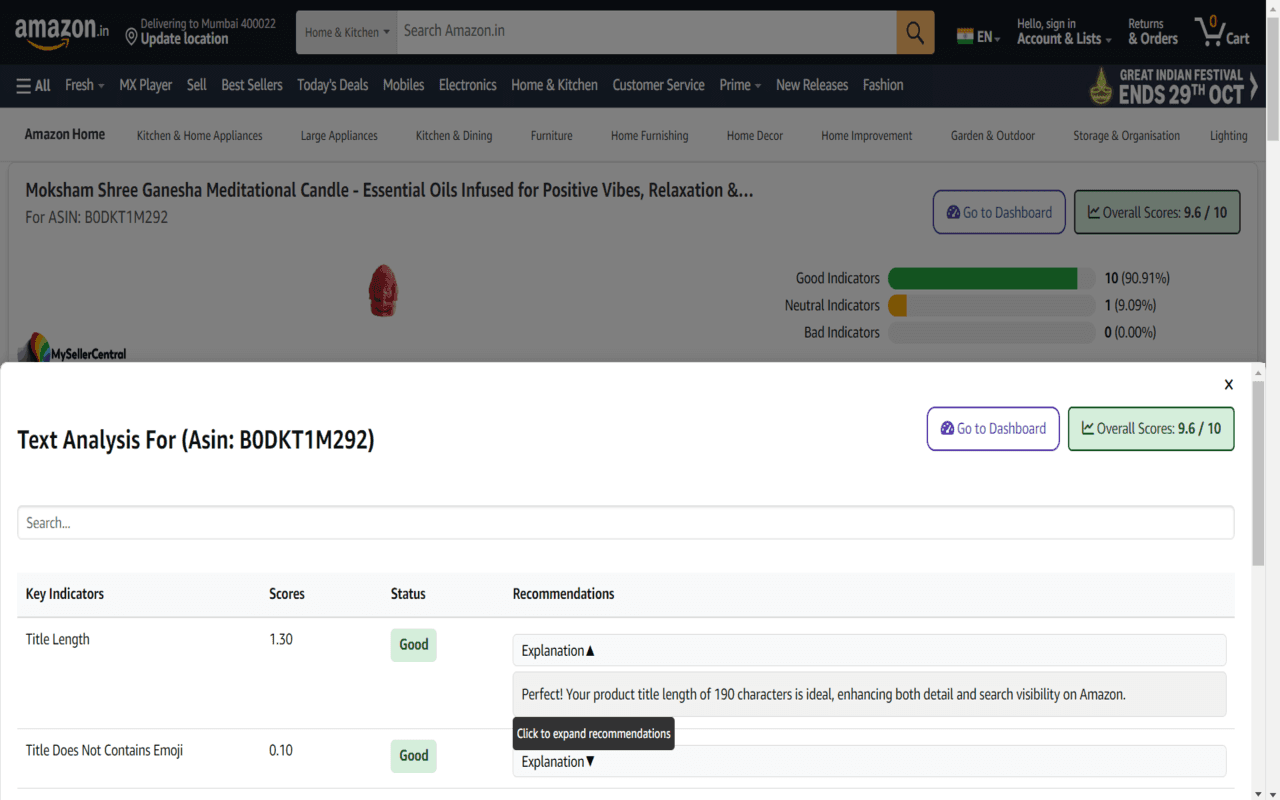Image resolution: width=1280 pixels, height=800 pixels.
Task: Click the Title Length score 1.30
Action: (281, 639)
